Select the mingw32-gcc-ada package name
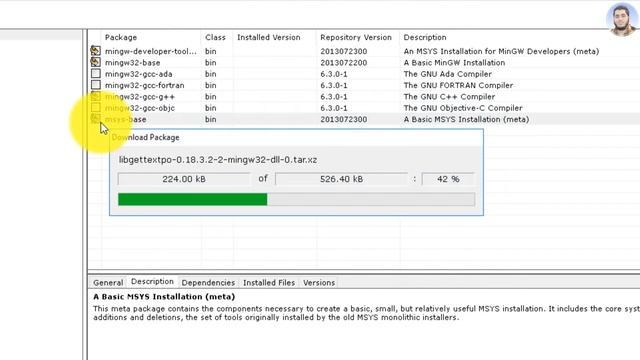 coord(138,74)
